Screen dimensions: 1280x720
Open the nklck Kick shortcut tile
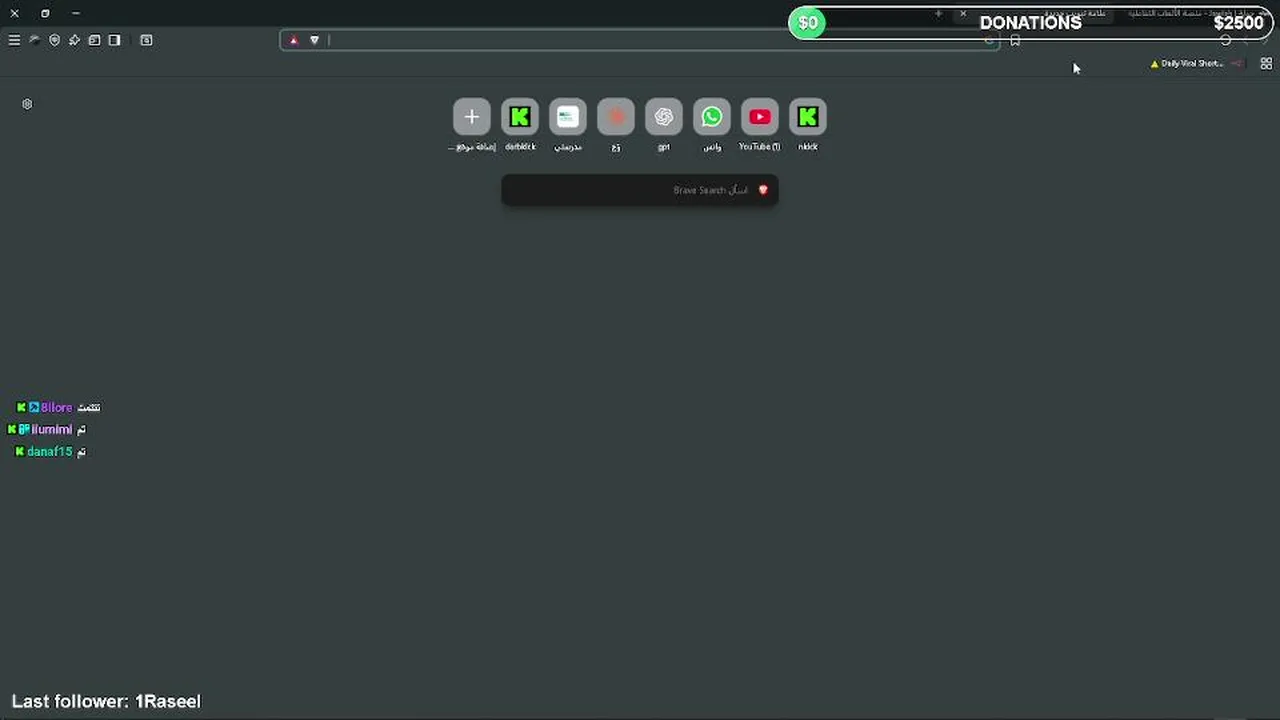pos(808,117)
